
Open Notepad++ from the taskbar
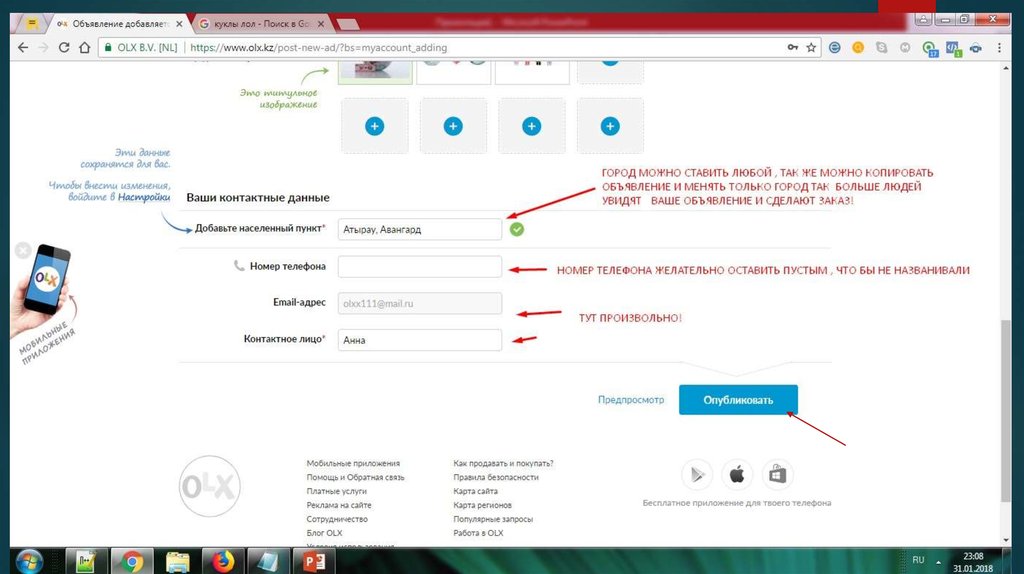(x=86, y=562)
